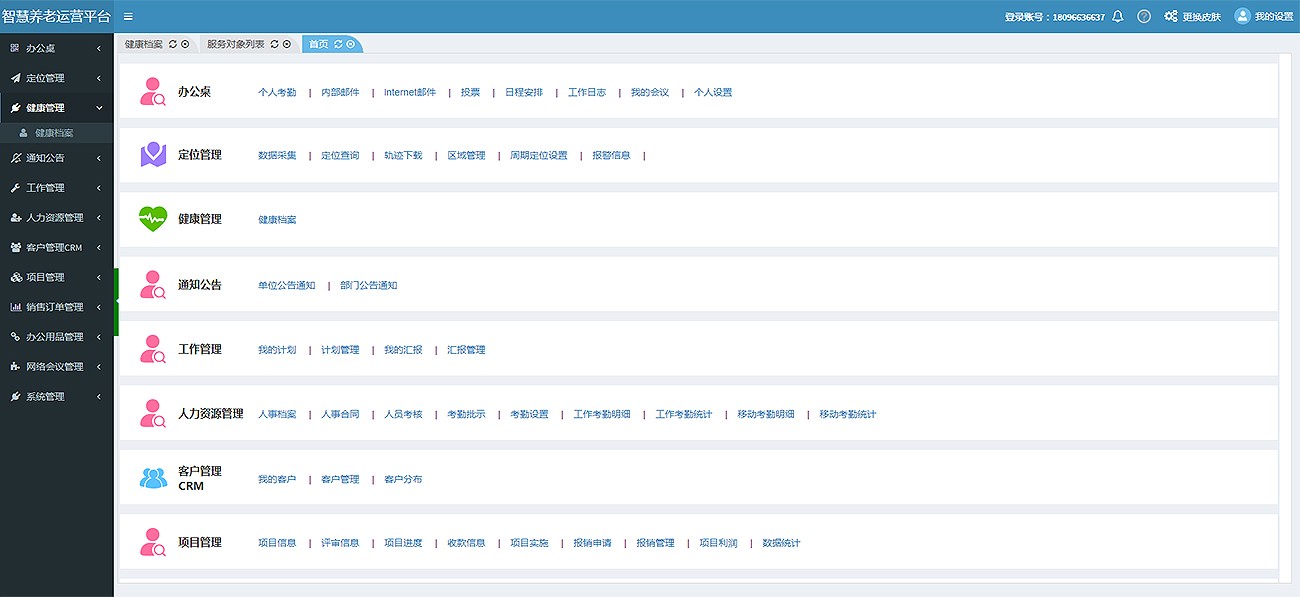Image resolution: width=1300 pixels, height=597 pixels.
Task: Click the sidebar 定位管理 paper-plane icon
Action: pyautogui.click(x=15, y=78)
